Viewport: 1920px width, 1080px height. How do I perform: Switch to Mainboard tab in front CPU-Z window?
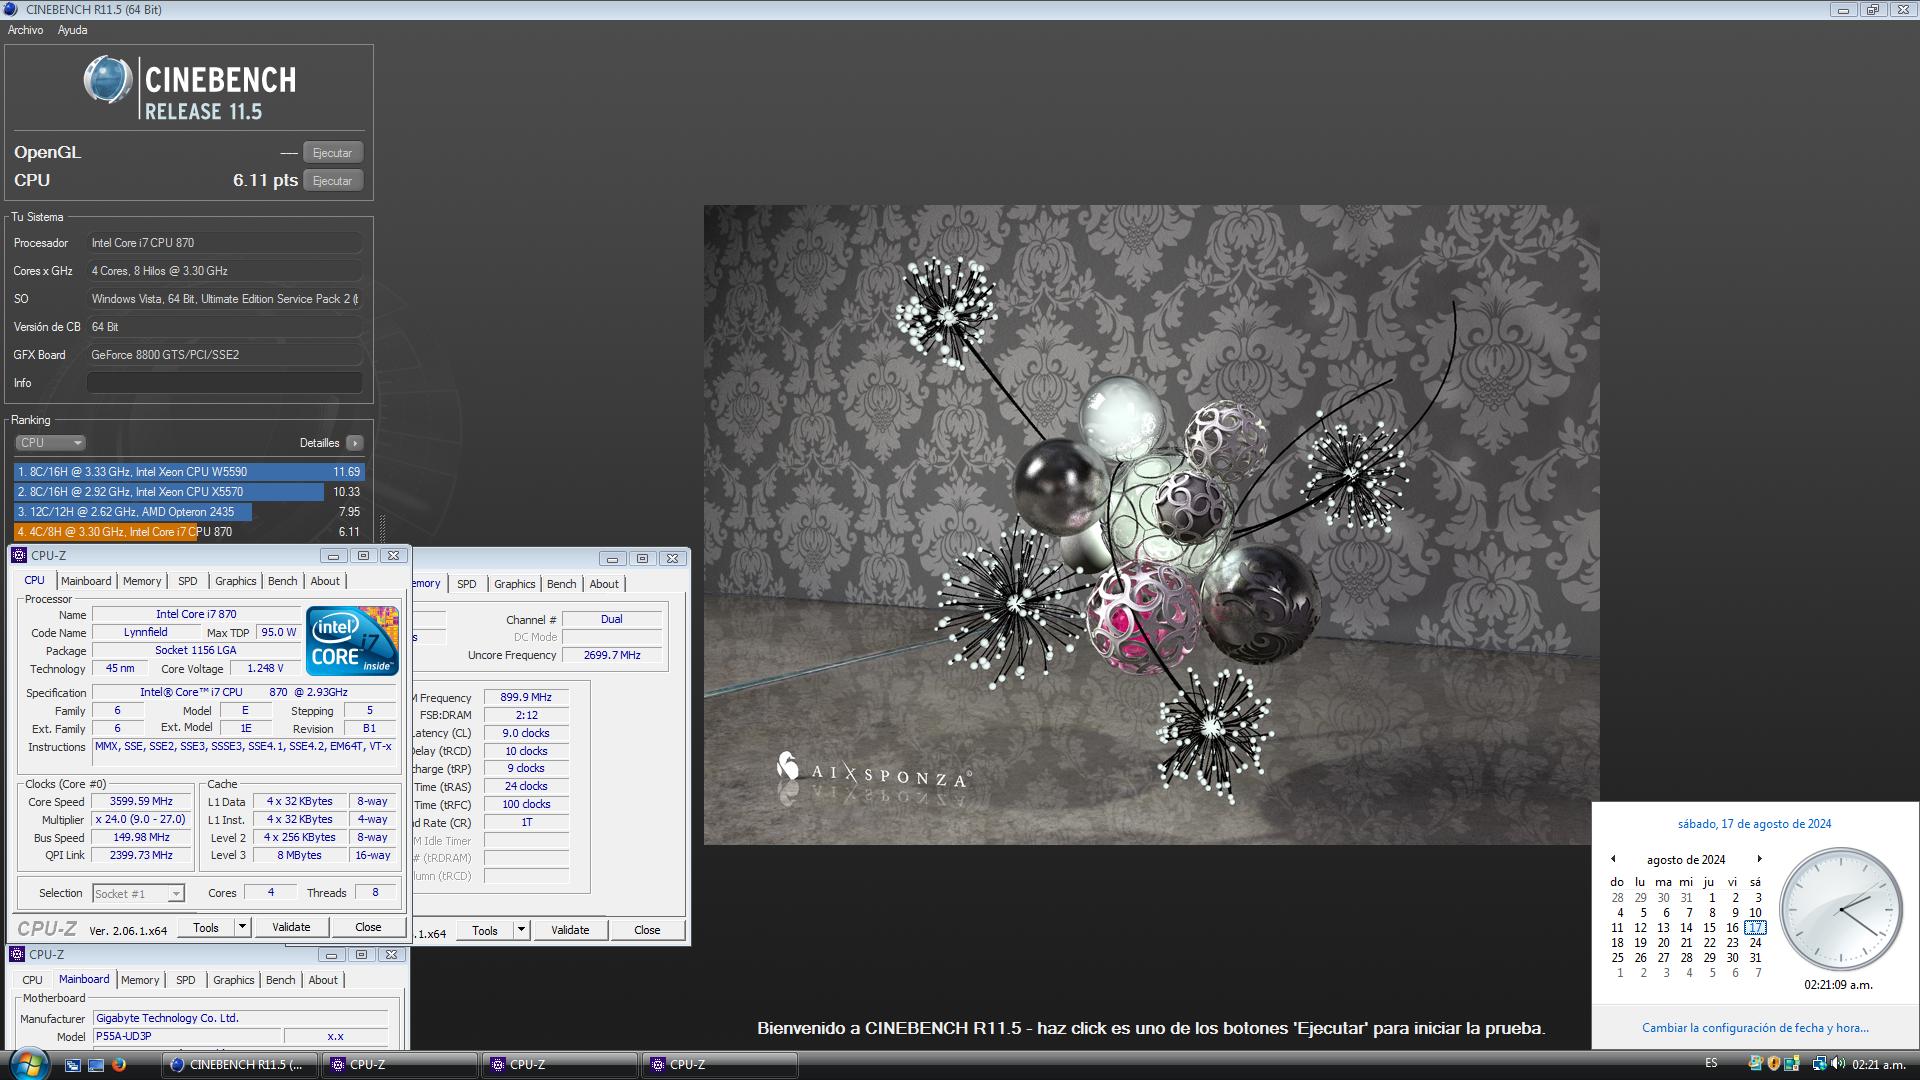[86, 581]
